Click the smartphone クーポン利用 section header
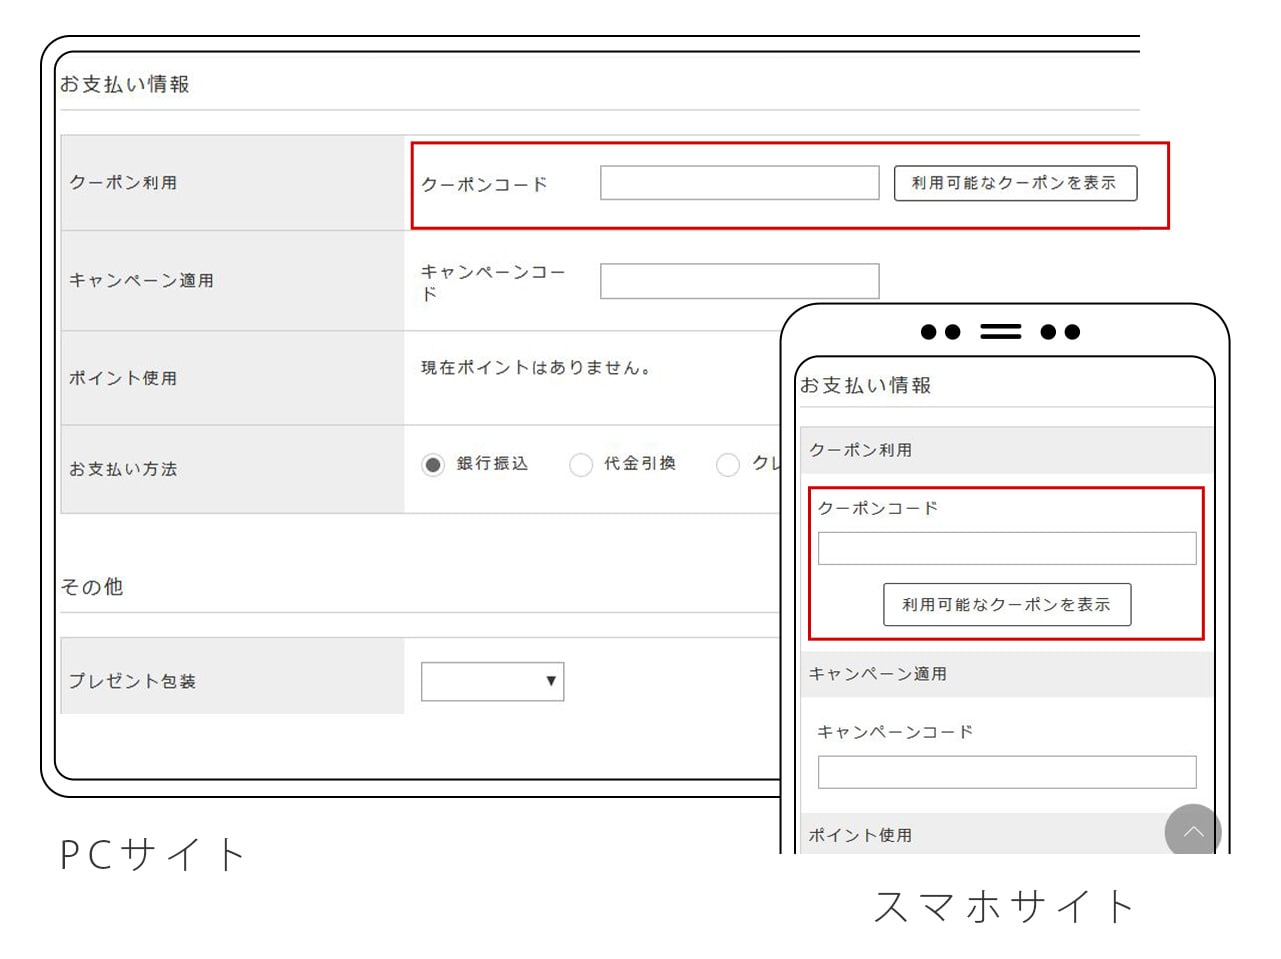Image resolution: width=1281 pixels, height=959 pixels. coord(1006,450)
